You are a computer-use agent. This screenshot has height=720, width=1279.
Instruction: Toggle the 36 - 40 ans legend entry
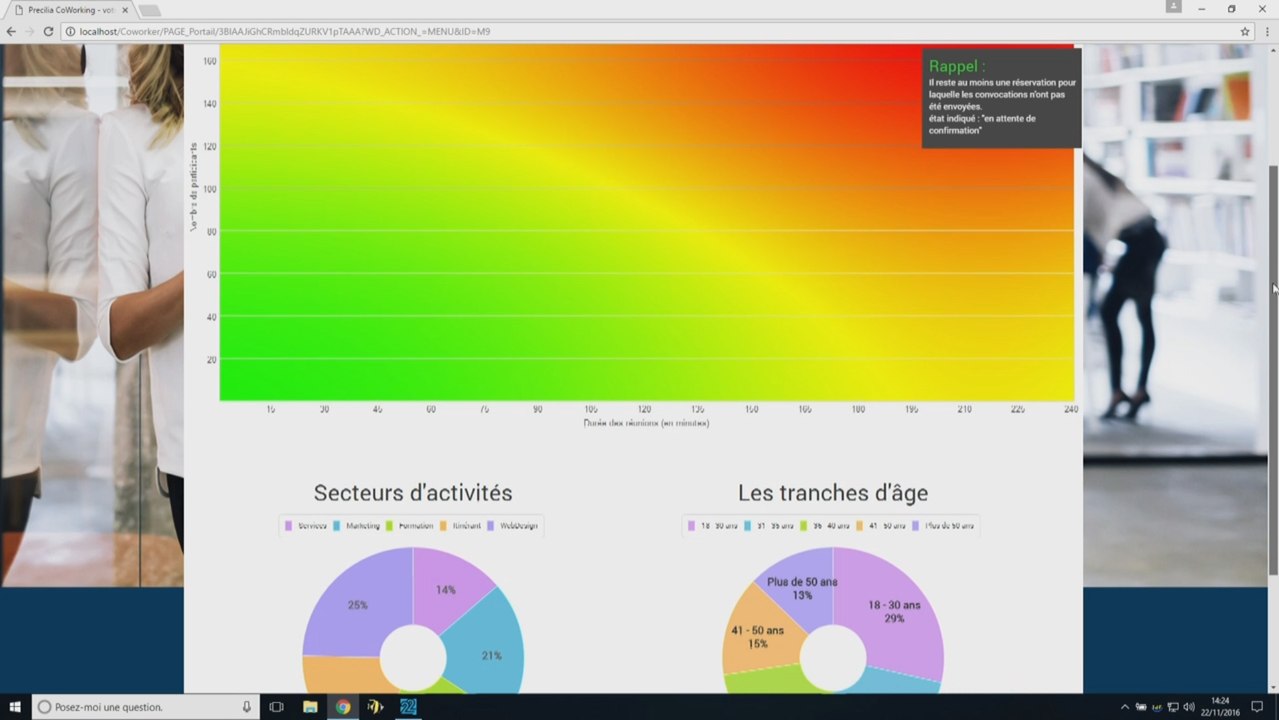point(825,526)
